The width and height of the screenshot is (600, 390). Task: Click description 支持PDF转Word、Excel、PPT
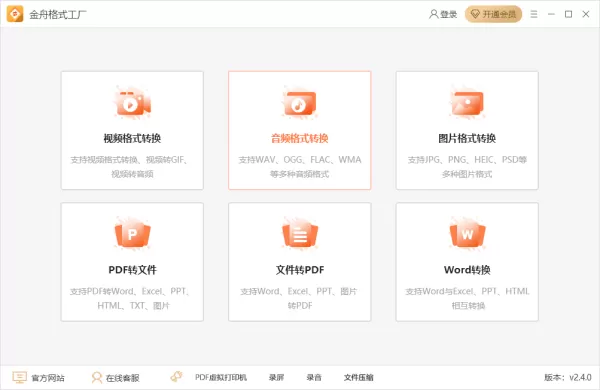[x=130, y=291]
